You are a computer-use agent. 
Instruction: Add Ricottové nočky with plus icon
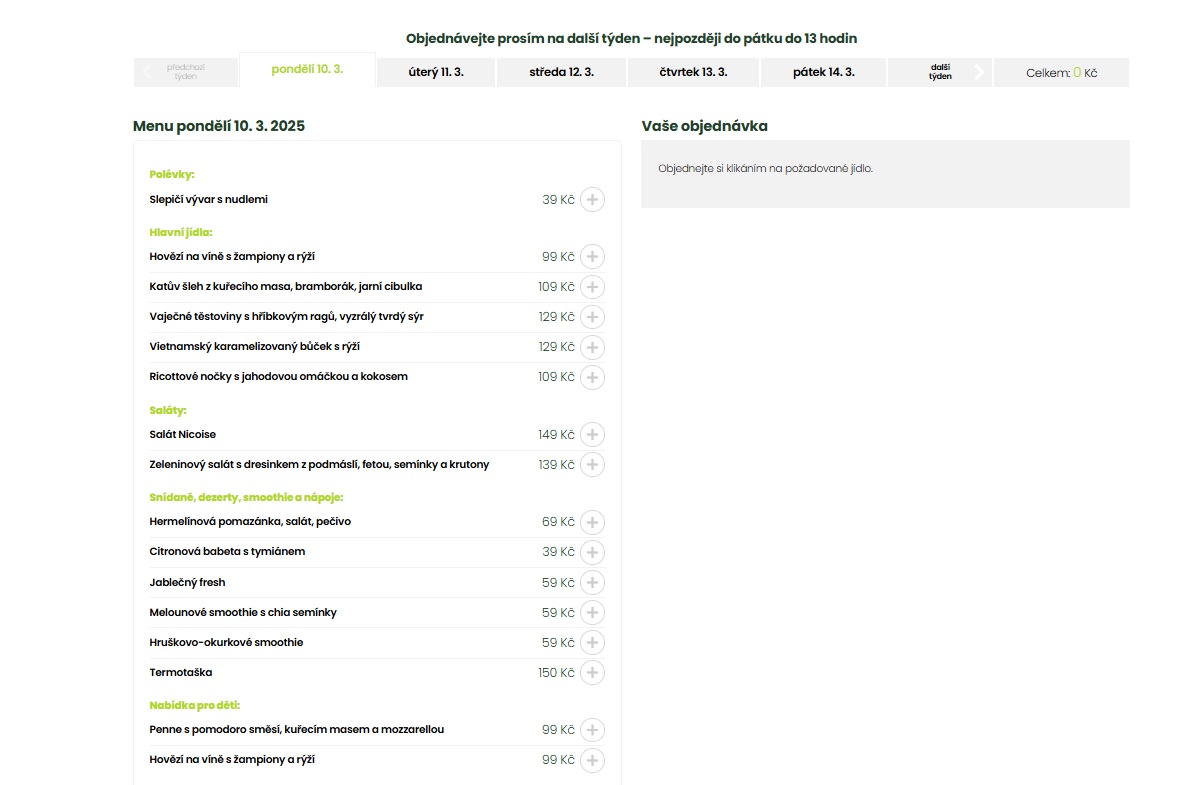tap(592, 377)
